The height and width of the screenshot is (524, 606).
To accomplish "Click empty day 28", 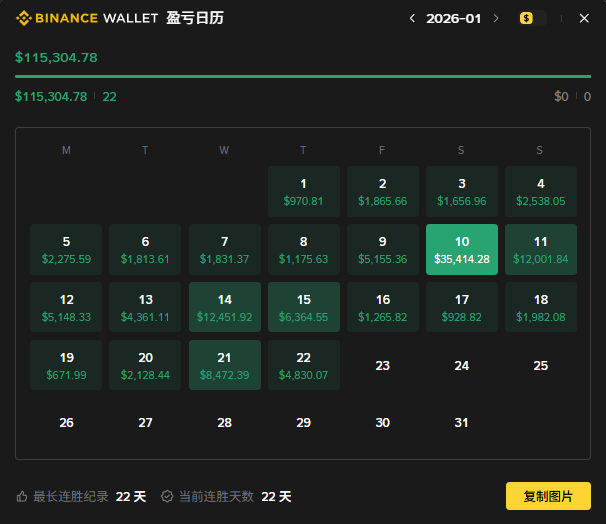I will pos(225,422).
